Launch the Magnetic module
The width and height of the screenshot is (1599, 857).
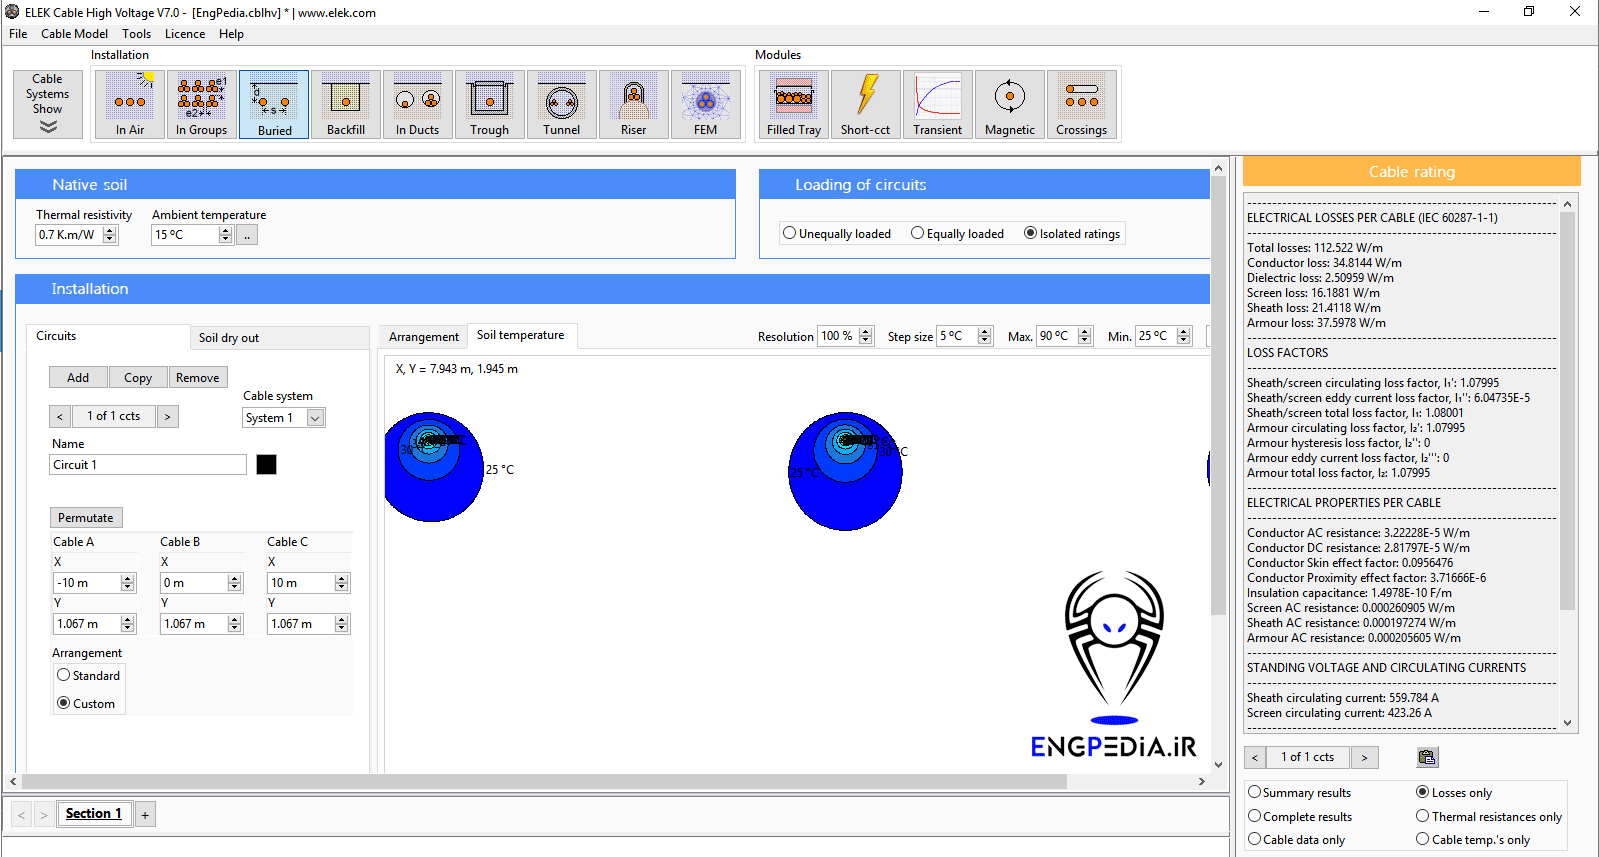click(1009, 104)
